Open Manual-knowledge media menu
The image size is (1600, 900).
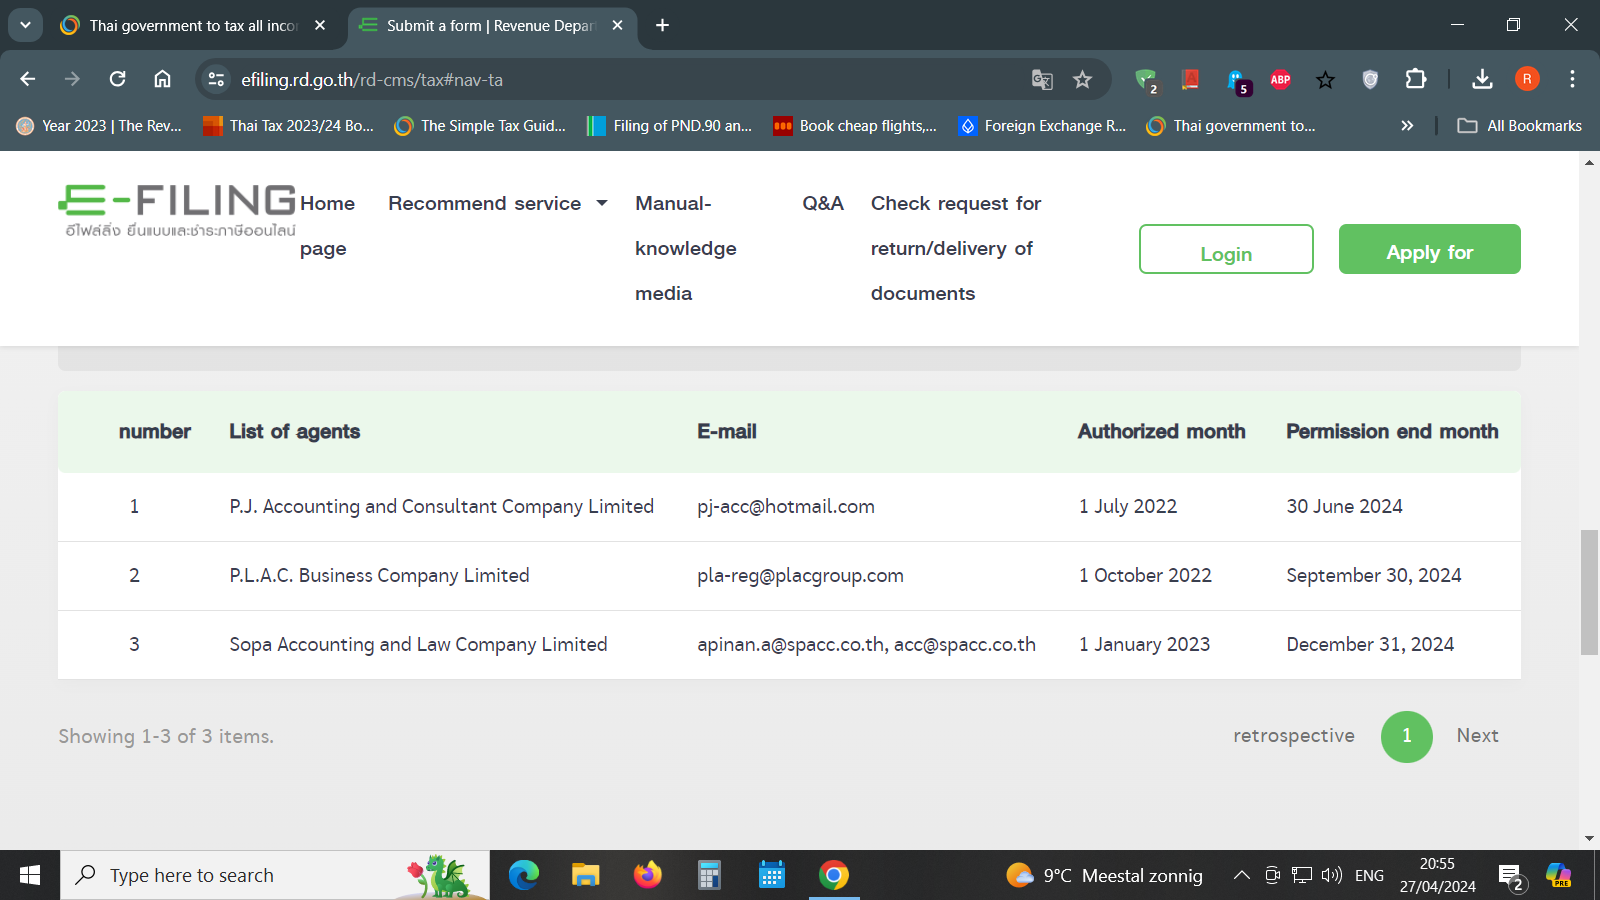(x=685, y=248)
